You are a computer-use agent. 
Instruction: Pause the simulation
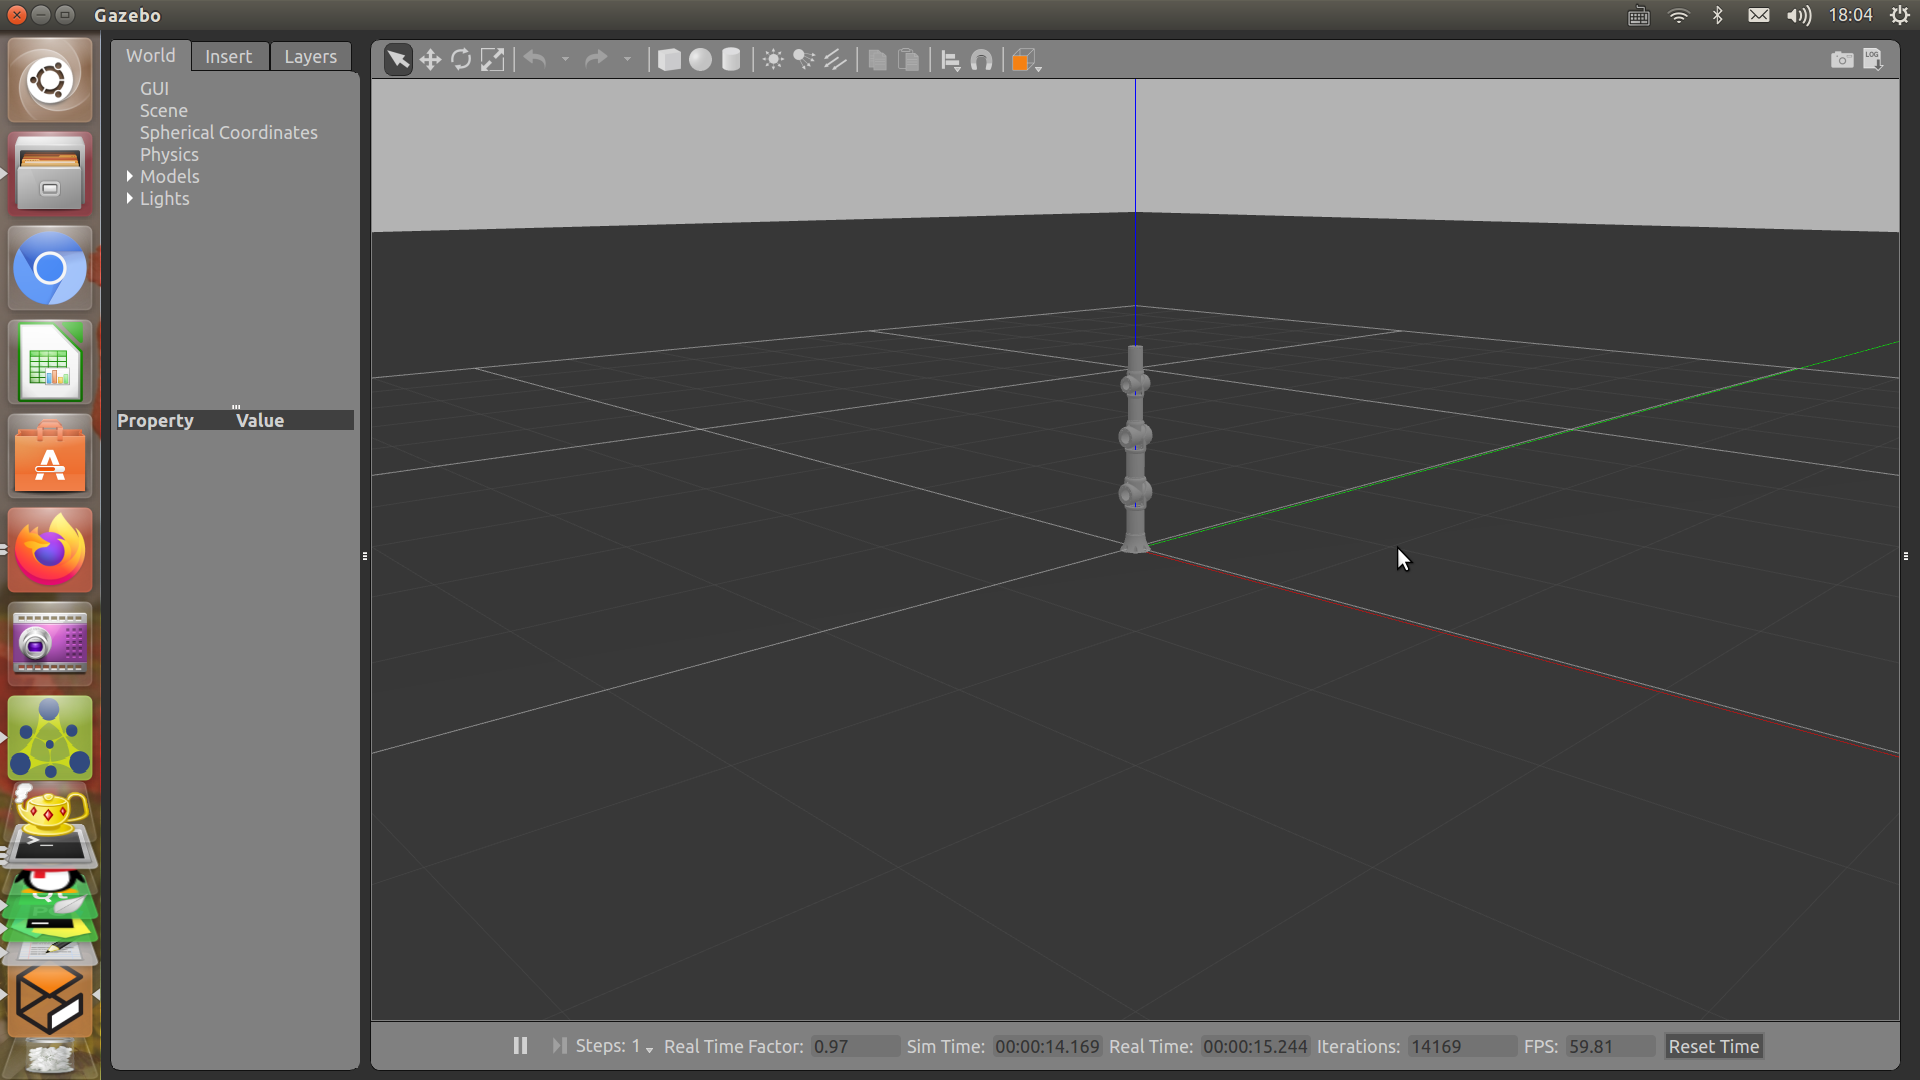click(520, 1046)
